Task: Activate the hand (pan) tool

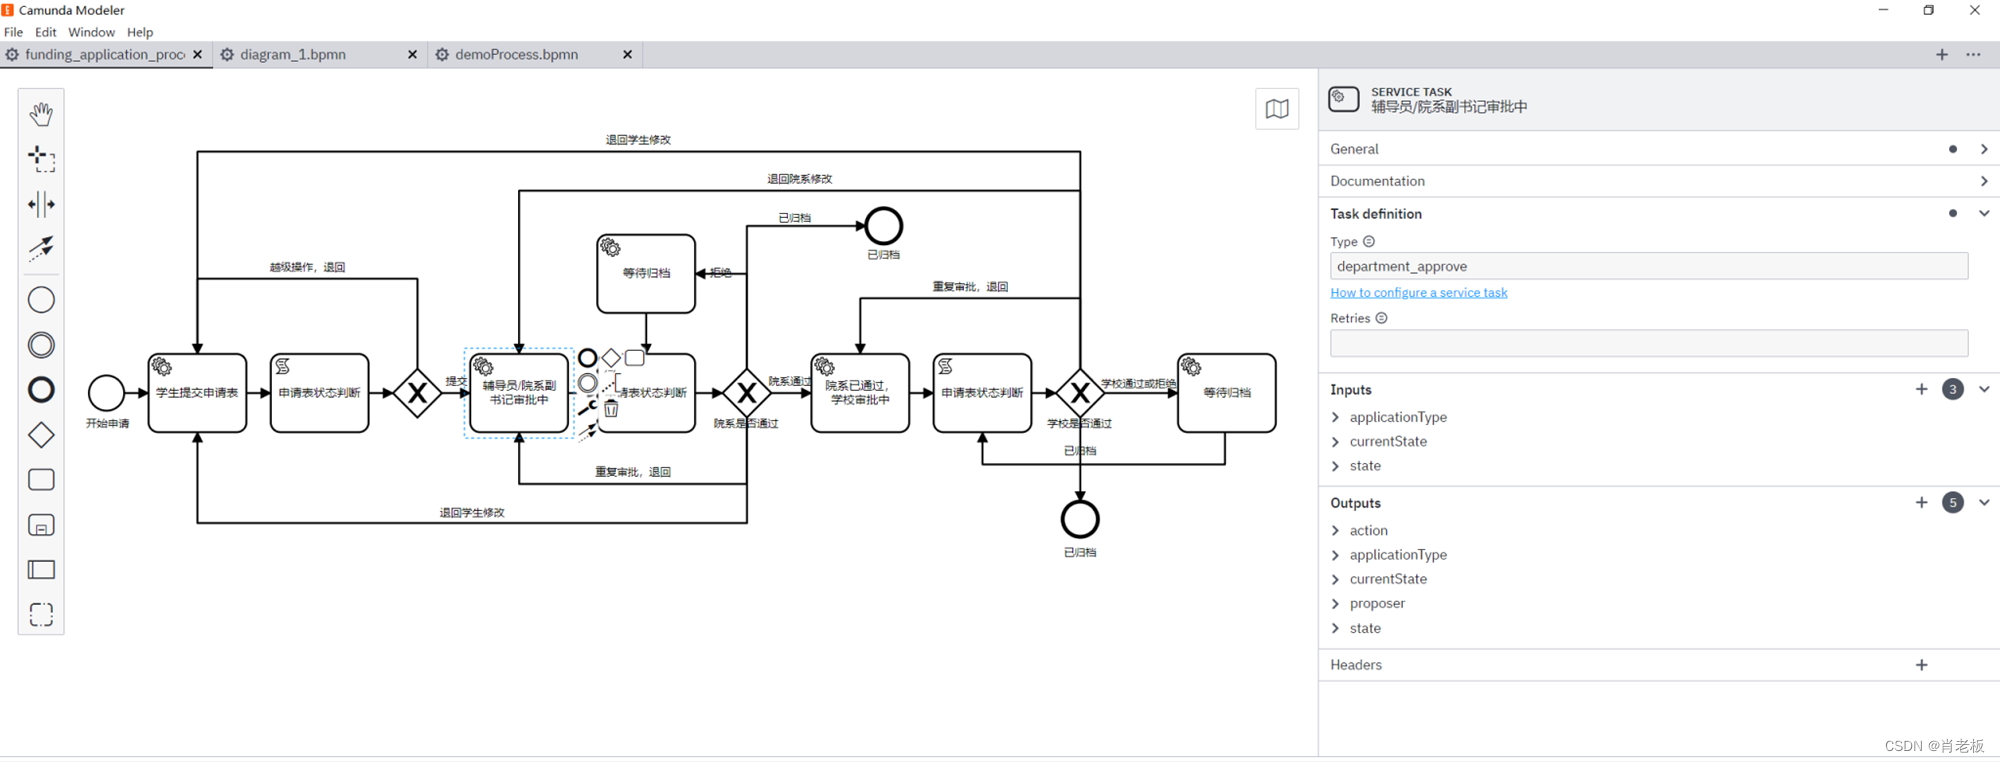Action: [41, 113]
